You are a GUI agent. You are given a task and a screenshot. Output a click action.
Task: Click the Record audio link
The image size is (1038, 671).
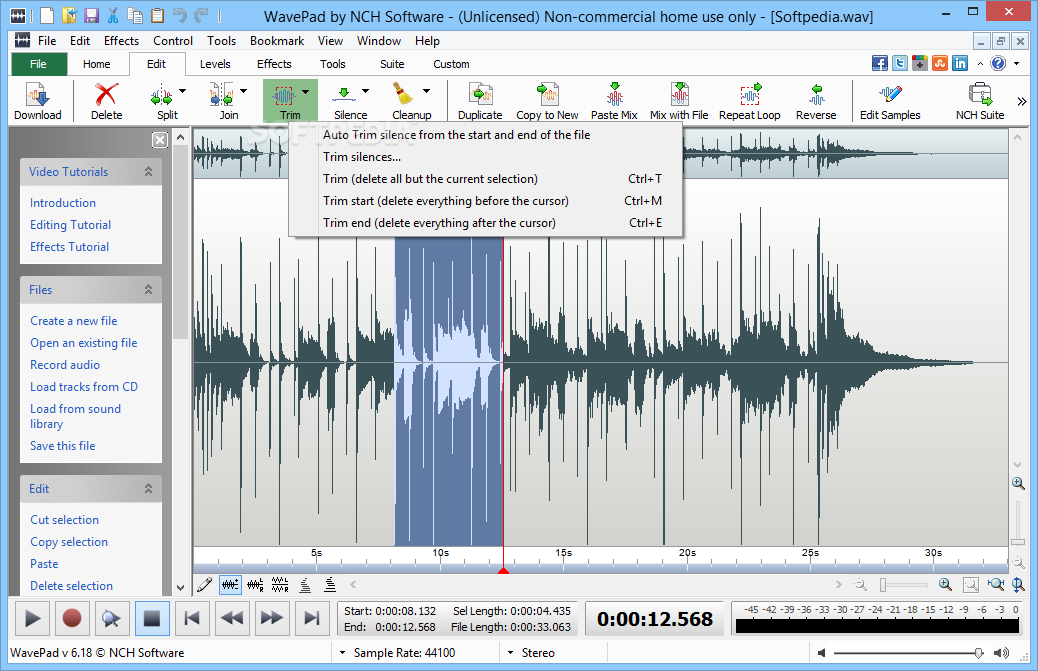pyautogui.click(x=65, y=365)
